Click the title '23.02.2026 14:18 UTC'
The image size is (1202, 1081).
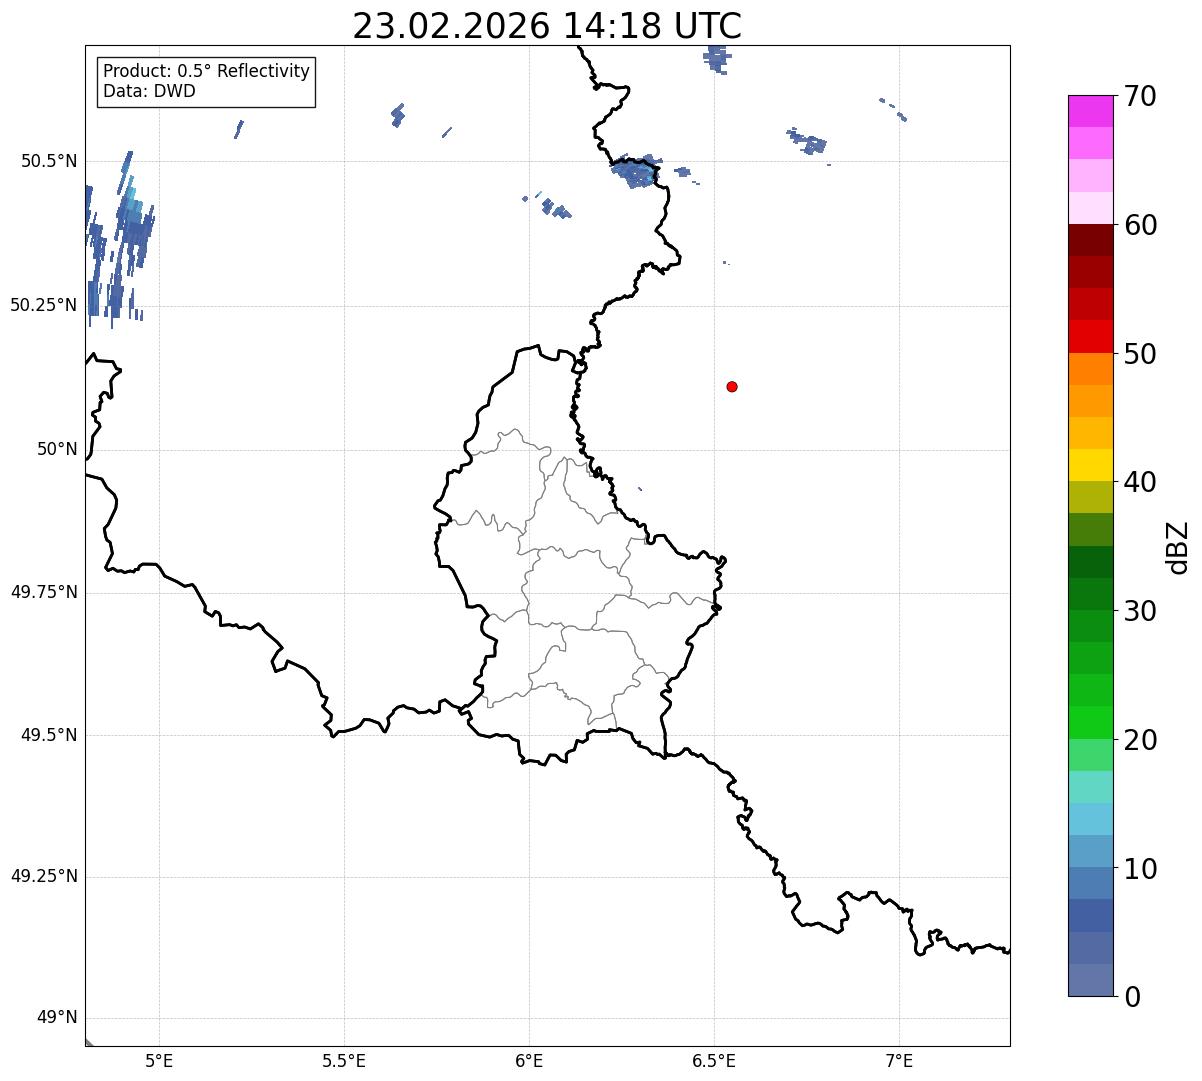click(547, 25)
